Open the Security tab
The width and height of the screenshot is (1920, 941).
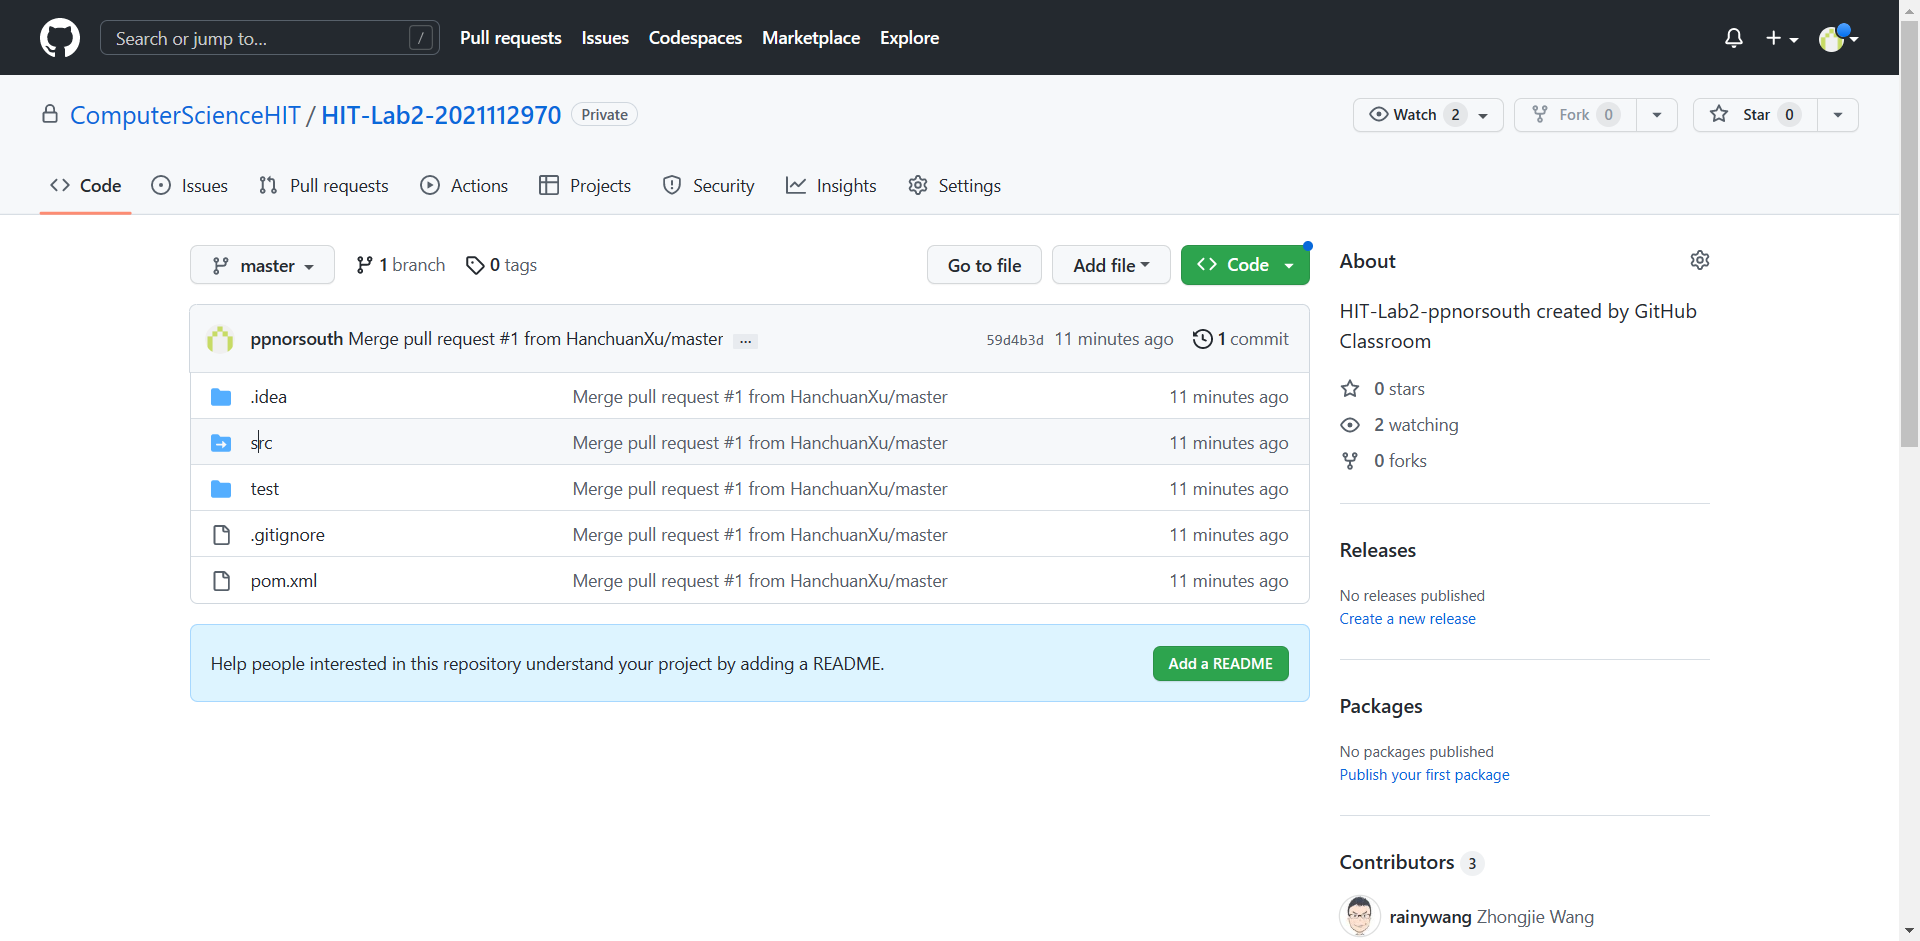[709, 186]
